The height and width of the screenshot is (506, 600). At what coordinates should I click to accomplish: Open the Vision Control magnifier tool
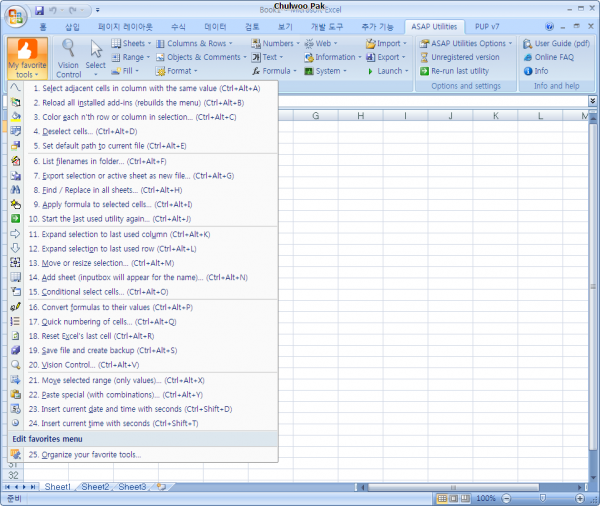68,59
